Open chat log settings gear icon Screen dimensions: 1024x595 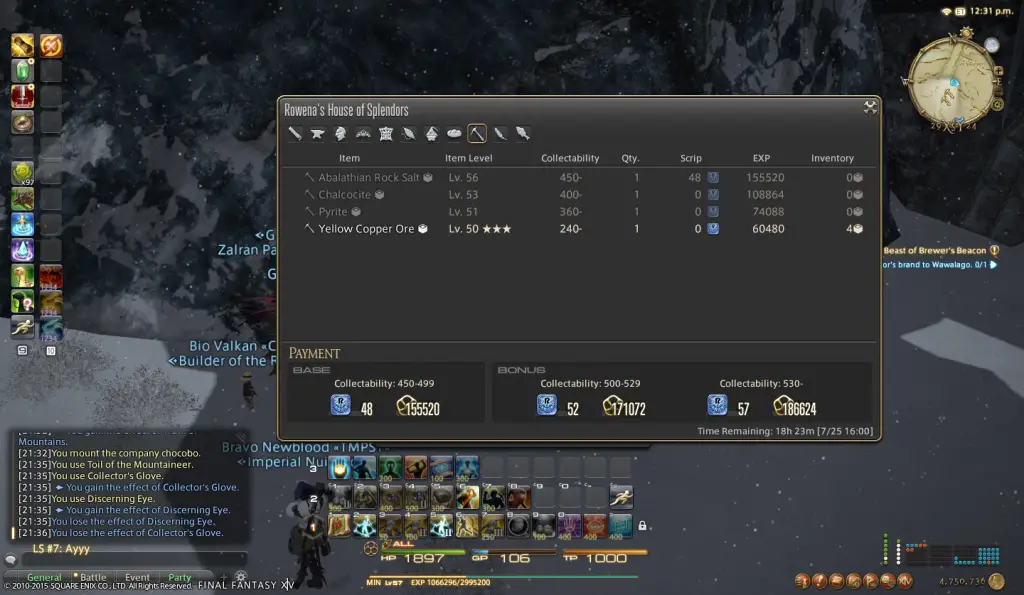[241, 577]
